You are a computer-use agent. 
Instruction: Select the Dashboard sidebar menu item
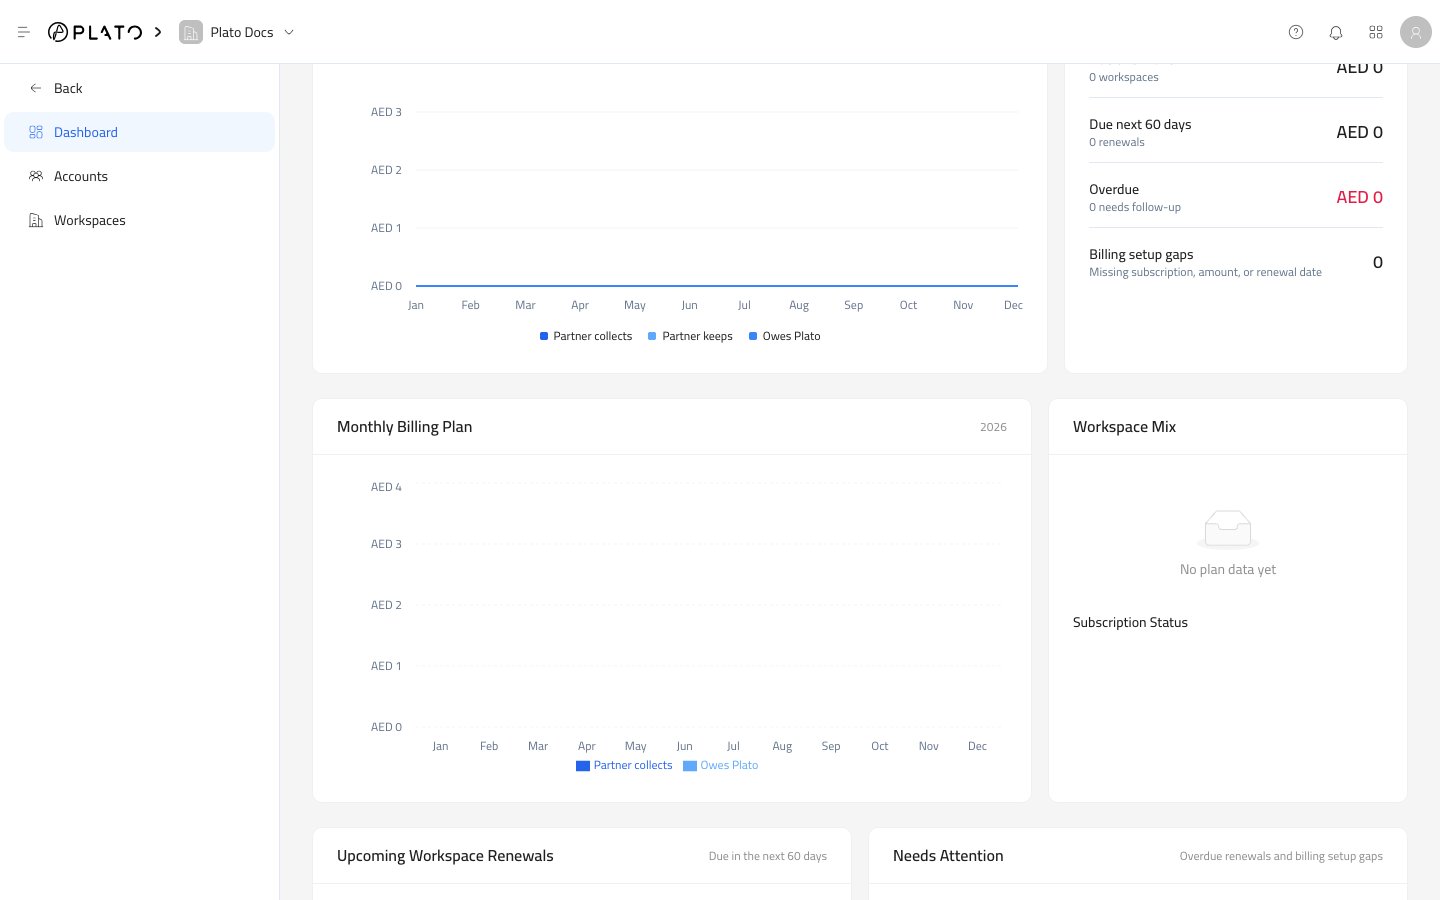(x=140, y=132)
